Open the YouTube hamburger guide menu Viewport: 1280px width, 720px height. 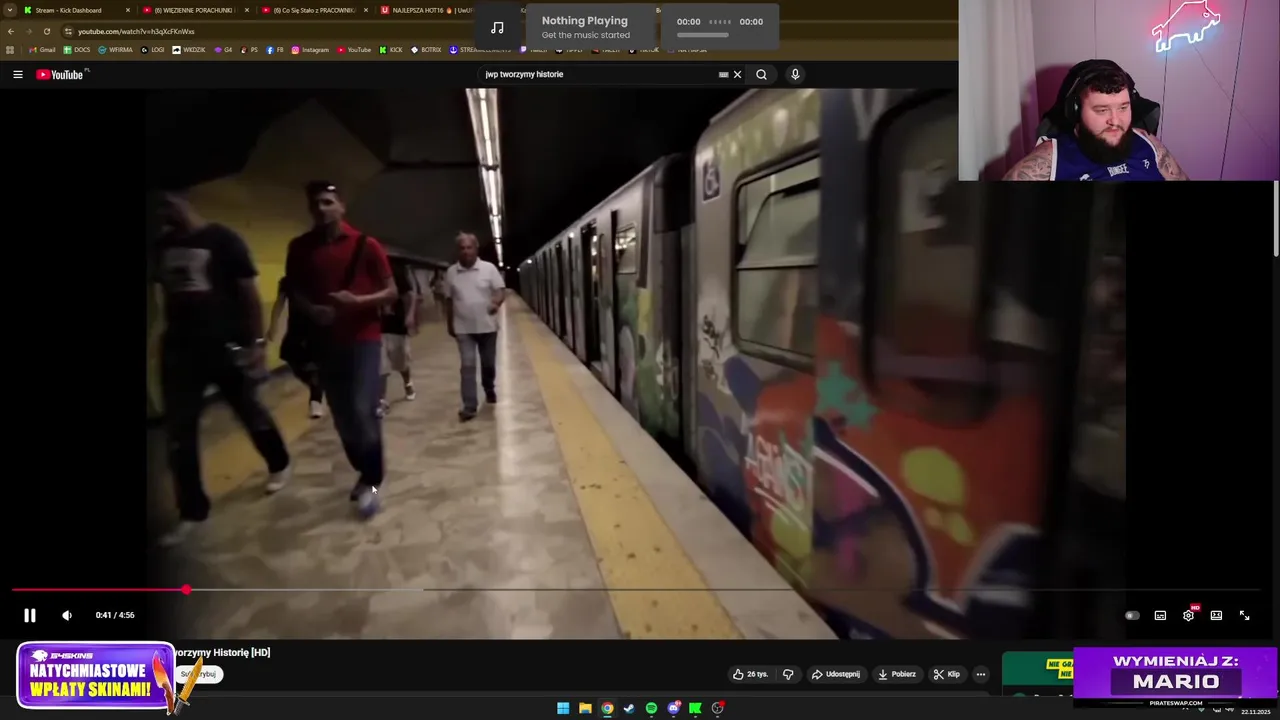click(x=17, y=74)
